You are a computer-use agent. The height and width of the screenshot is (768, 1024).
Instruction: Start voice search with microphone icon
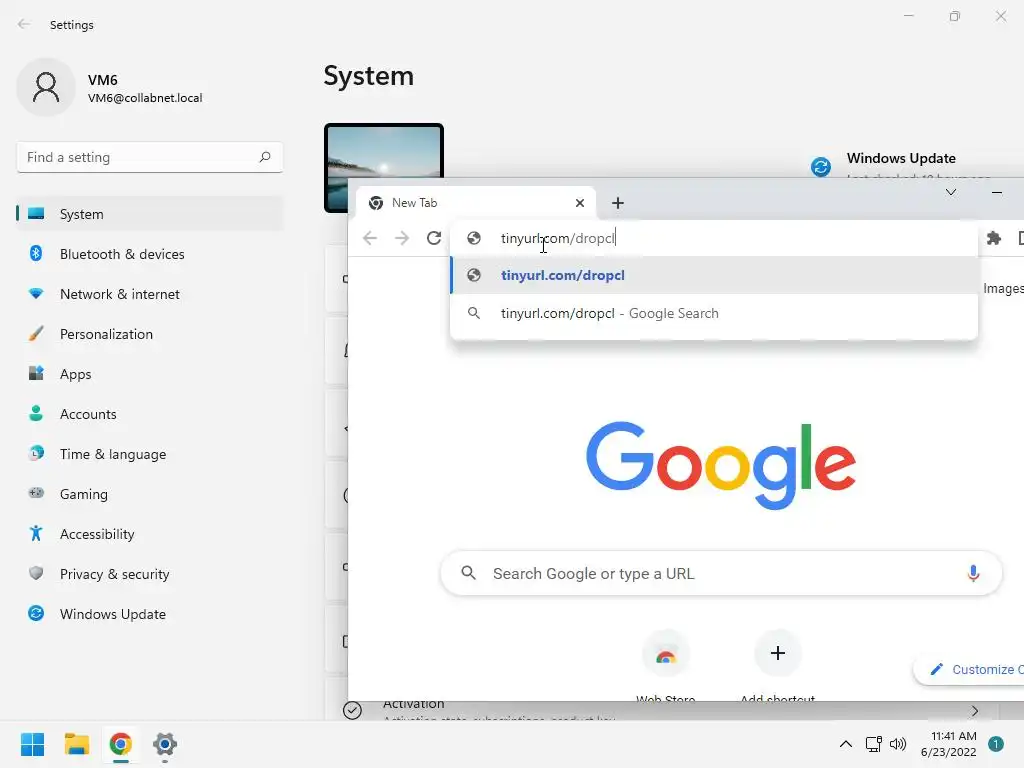coord(973,573)
